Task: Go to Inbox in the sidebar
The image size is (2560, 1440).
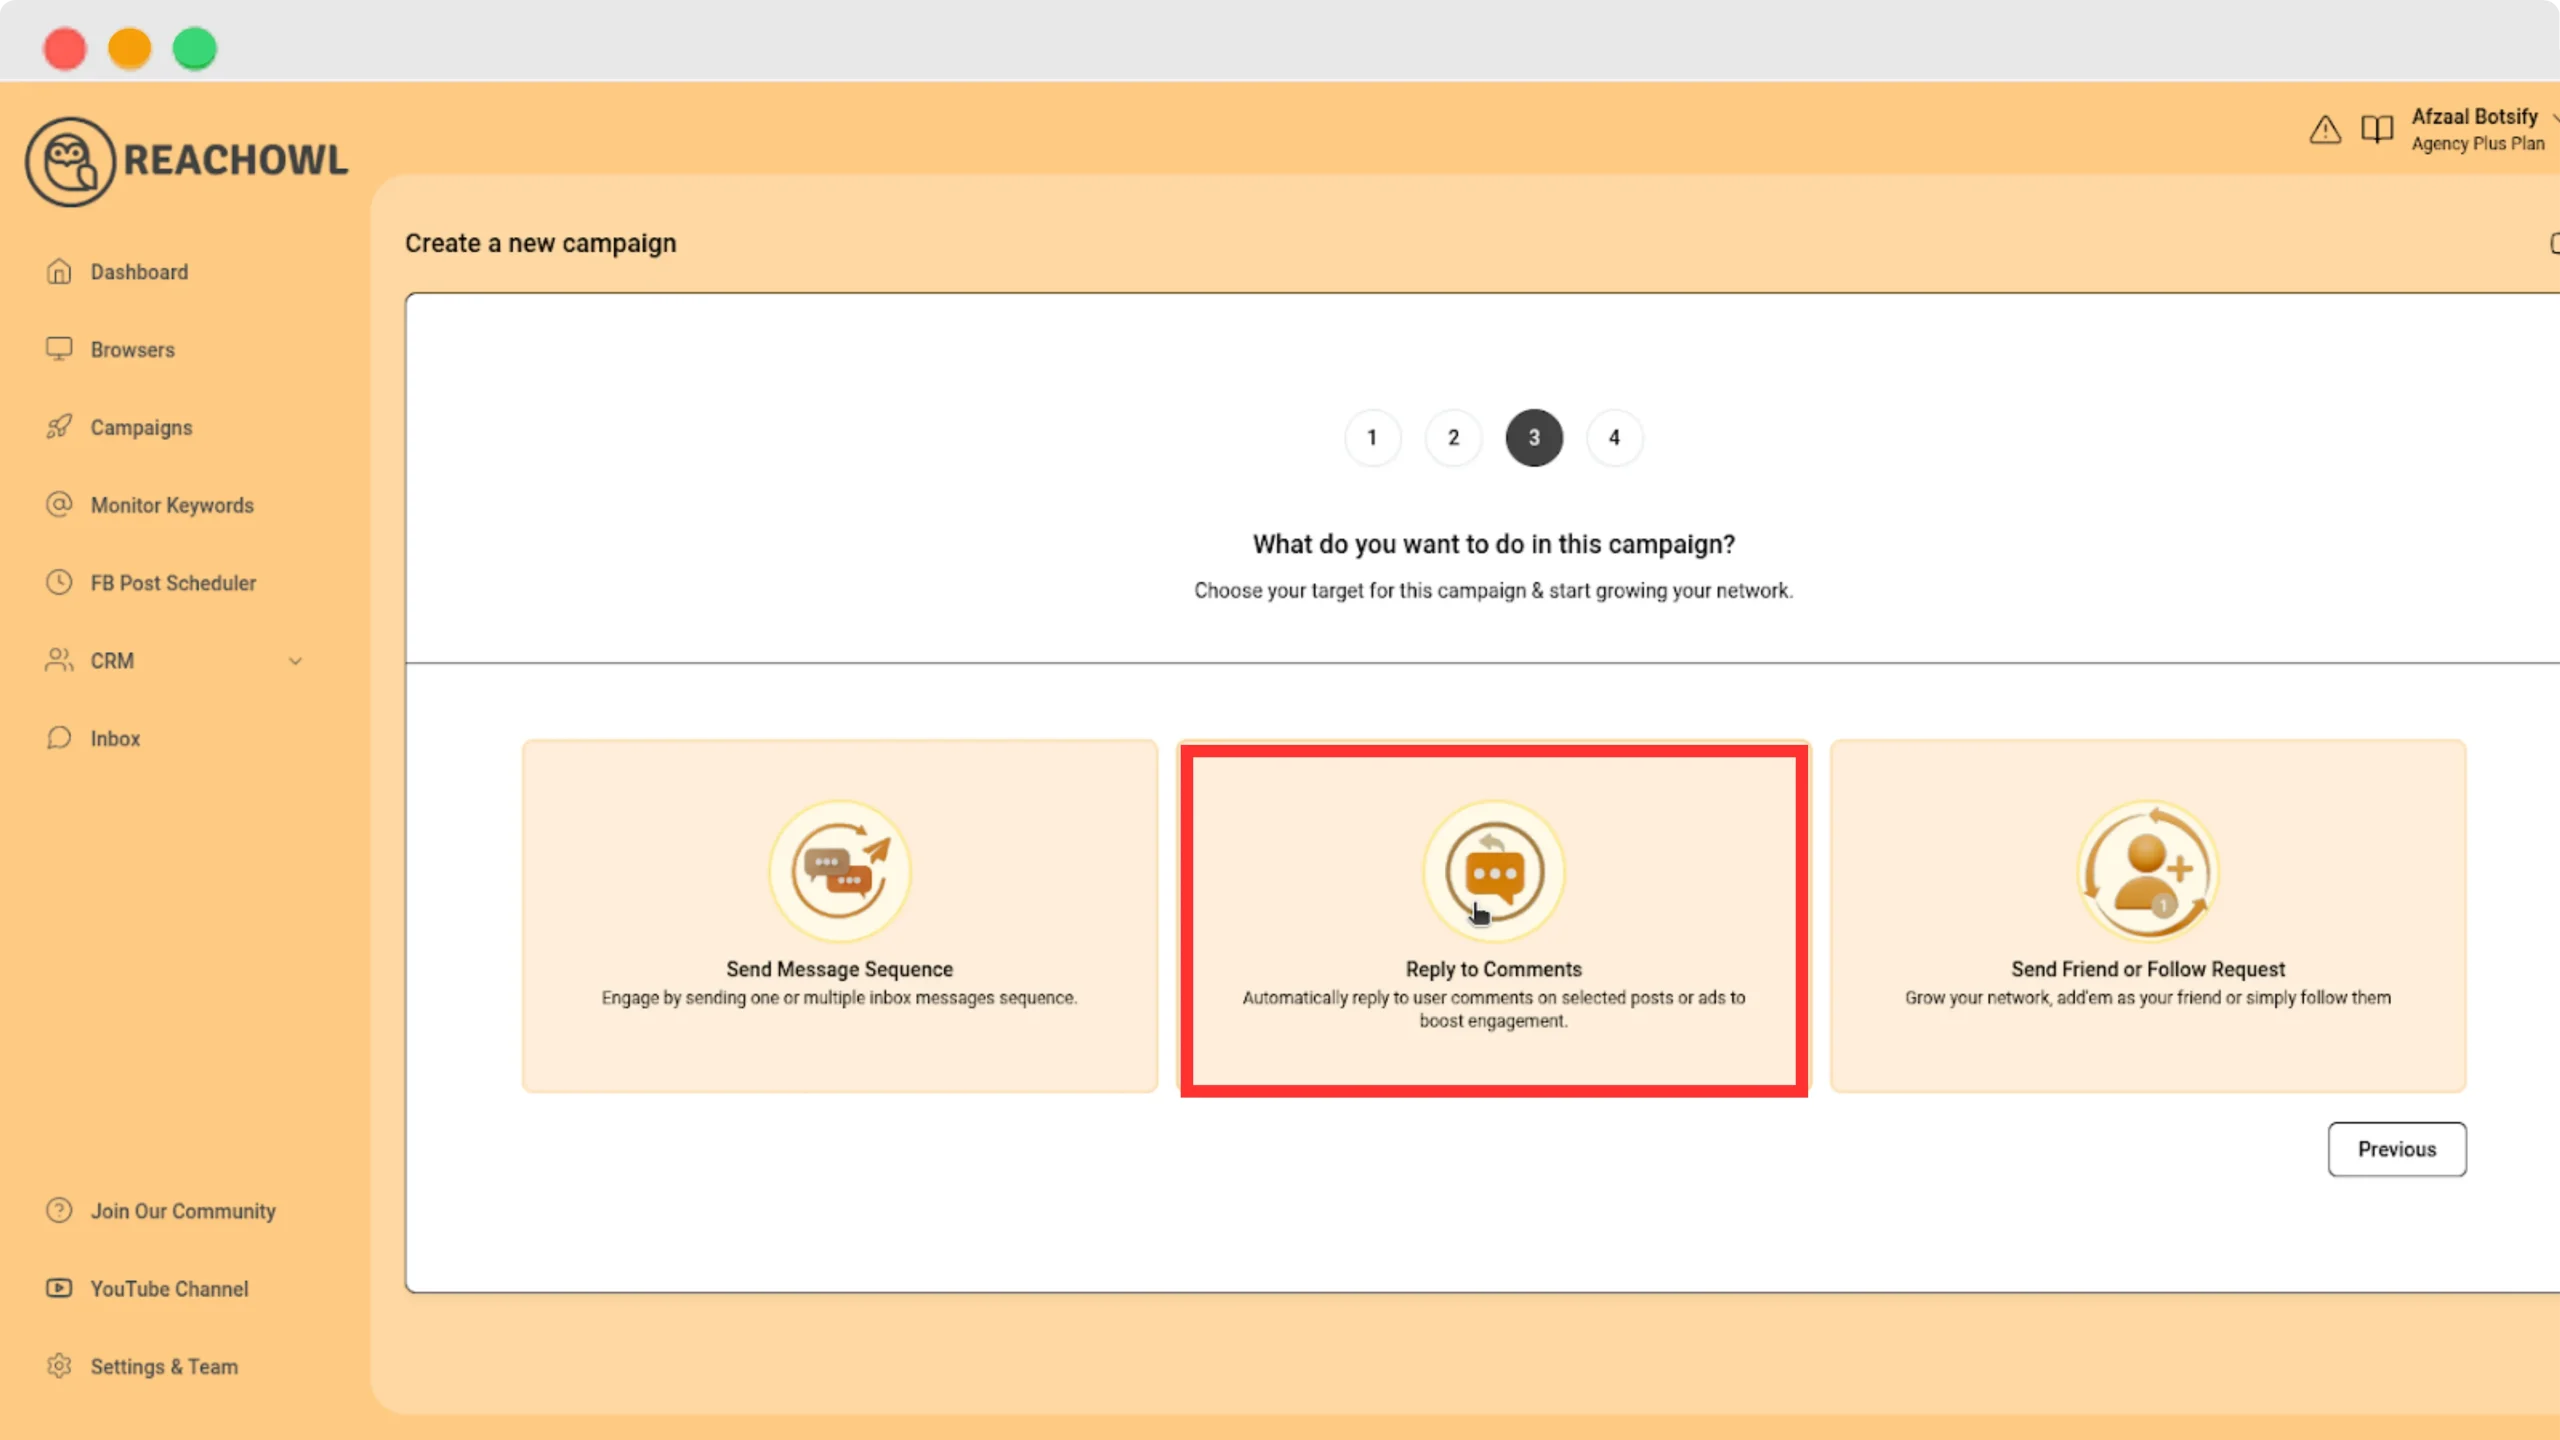Action: coord(115,738)
